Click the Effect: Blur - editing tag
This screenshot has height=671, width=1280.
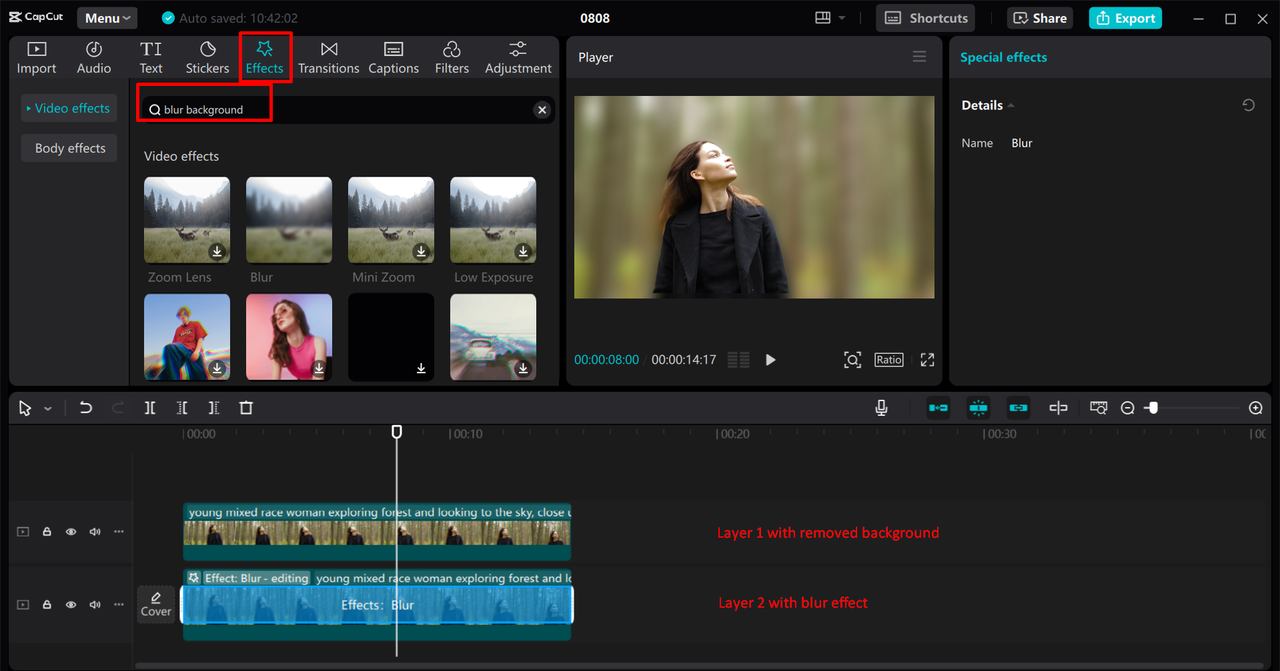coord(248,578)
